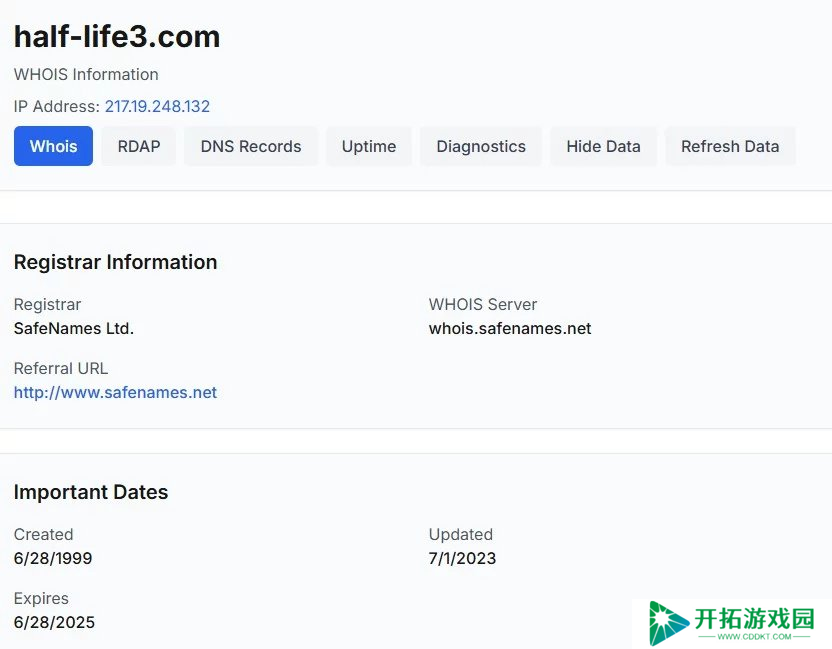This screenshot has height=649, width=832.
Task: Click the IP Address label
Action: tap(56, 106)
